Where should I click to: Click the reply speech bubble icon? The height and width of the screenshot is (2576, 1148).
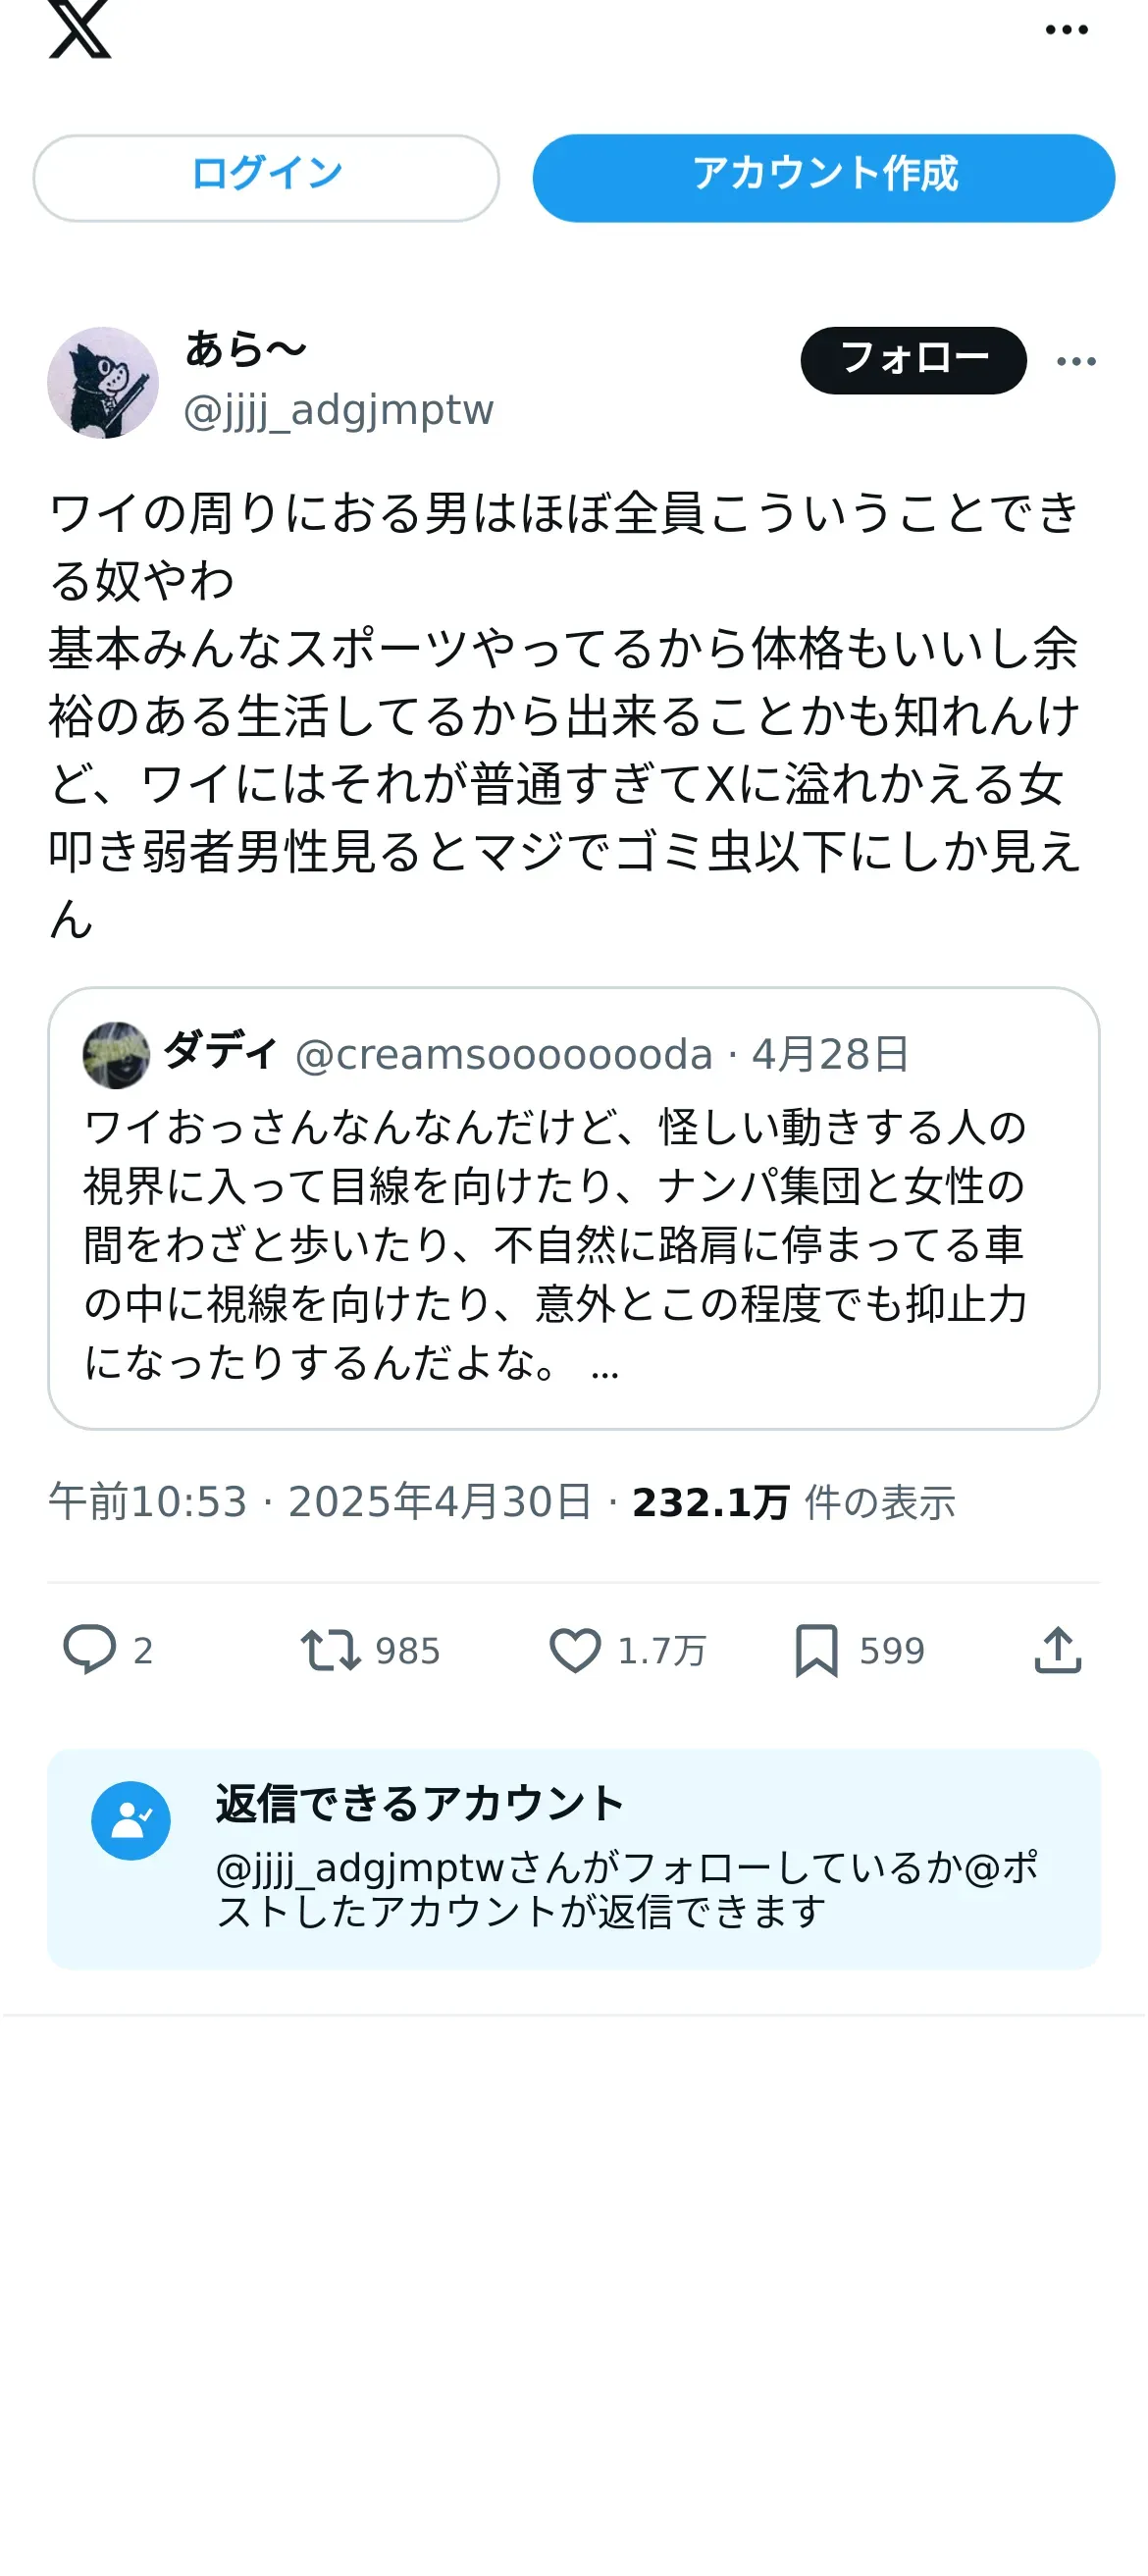coord(90,1649)
